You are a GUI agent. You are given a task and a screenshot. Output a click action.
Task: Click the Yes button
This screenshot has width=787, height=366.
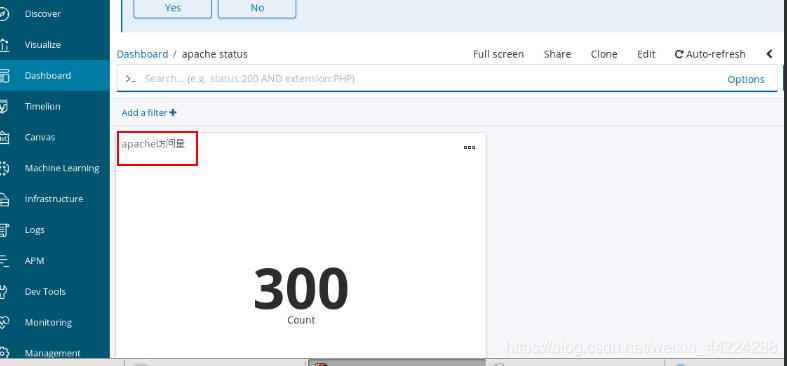173,8
